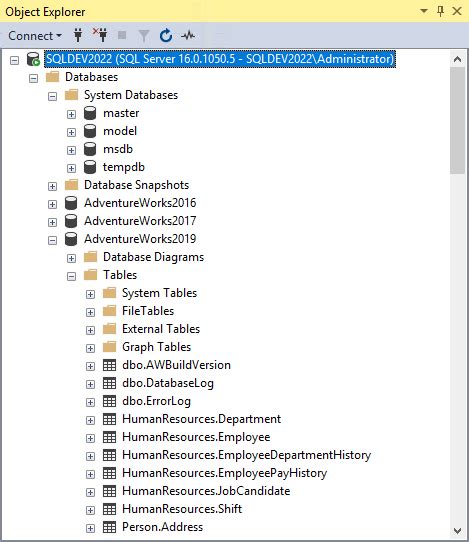Image resolution: width=469 pixels, height=542 pixels.
Task: Click the HumanResources.EmployeeDepartmentHistory table icon
Action: tap(110, 455)
